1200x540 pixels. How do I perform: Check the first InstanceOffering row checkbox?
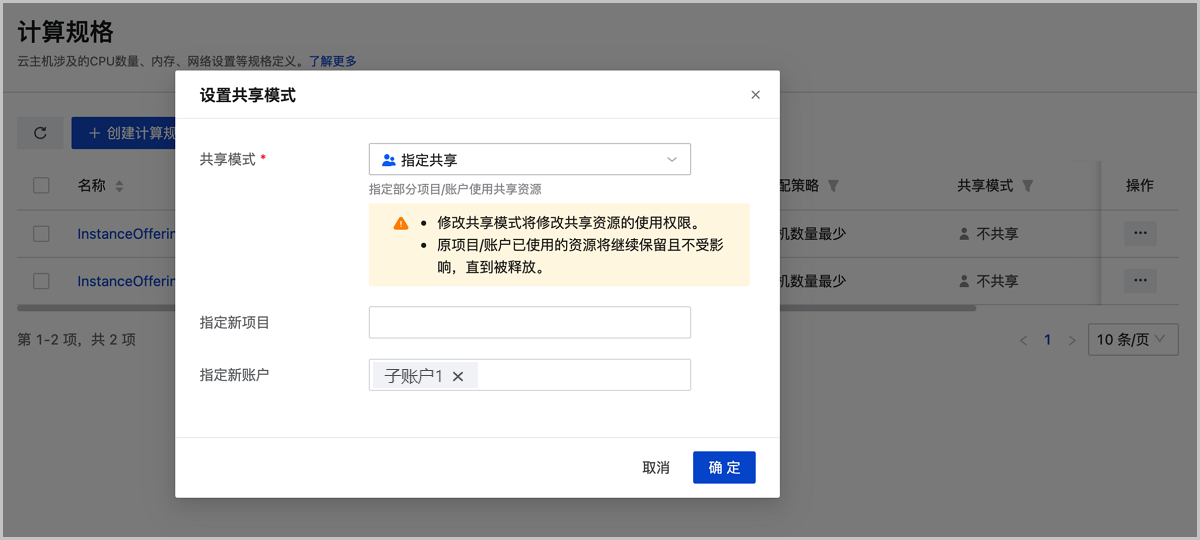pyautogui.click(x=41, y=234)
